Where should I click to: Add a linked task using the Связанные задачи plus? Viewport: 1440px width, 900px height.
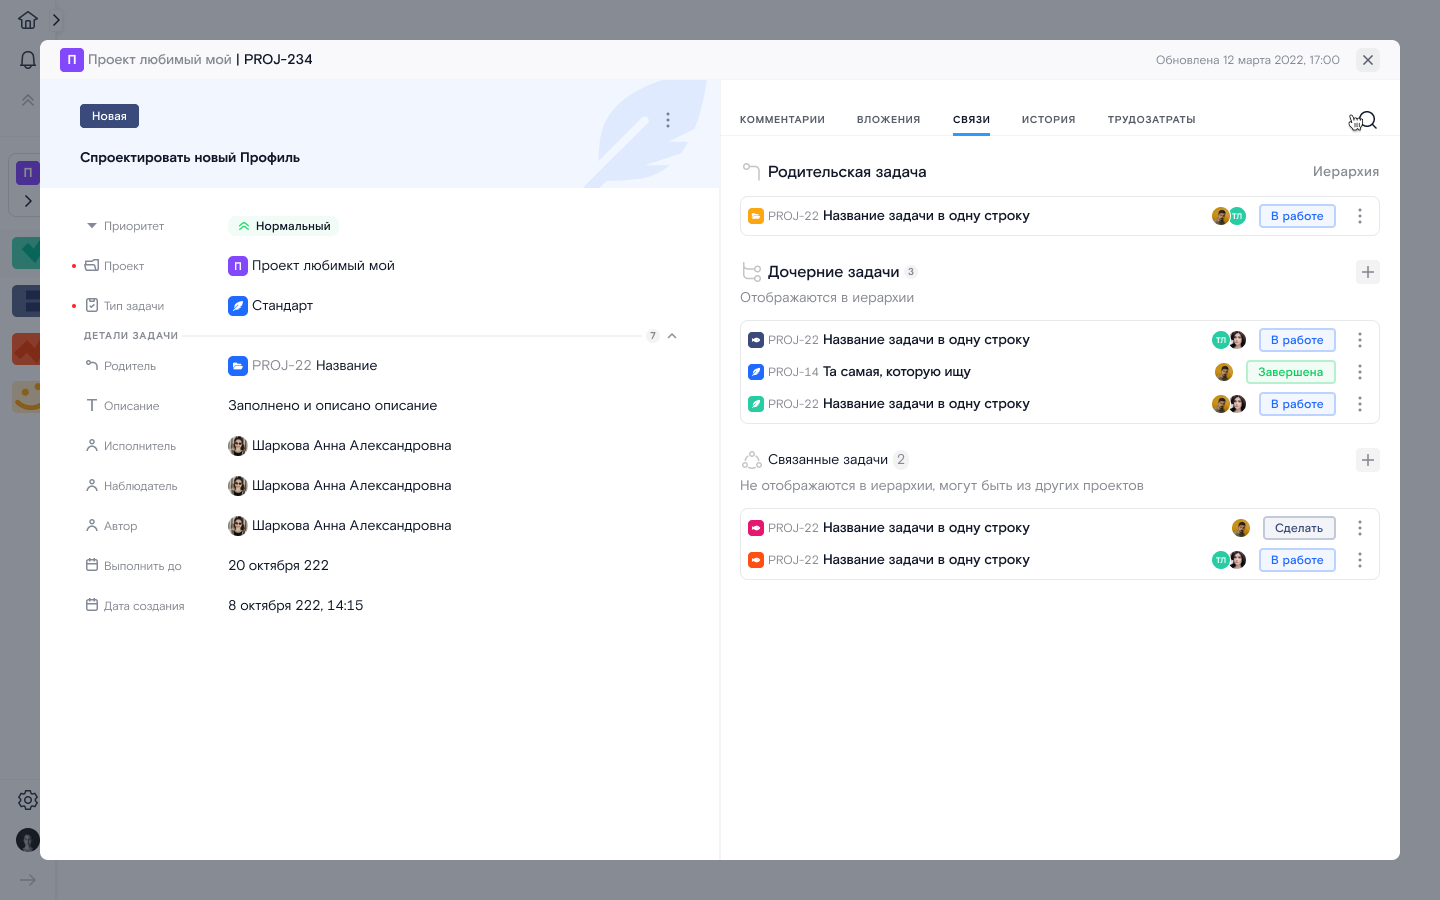[x=1368, y=460]
